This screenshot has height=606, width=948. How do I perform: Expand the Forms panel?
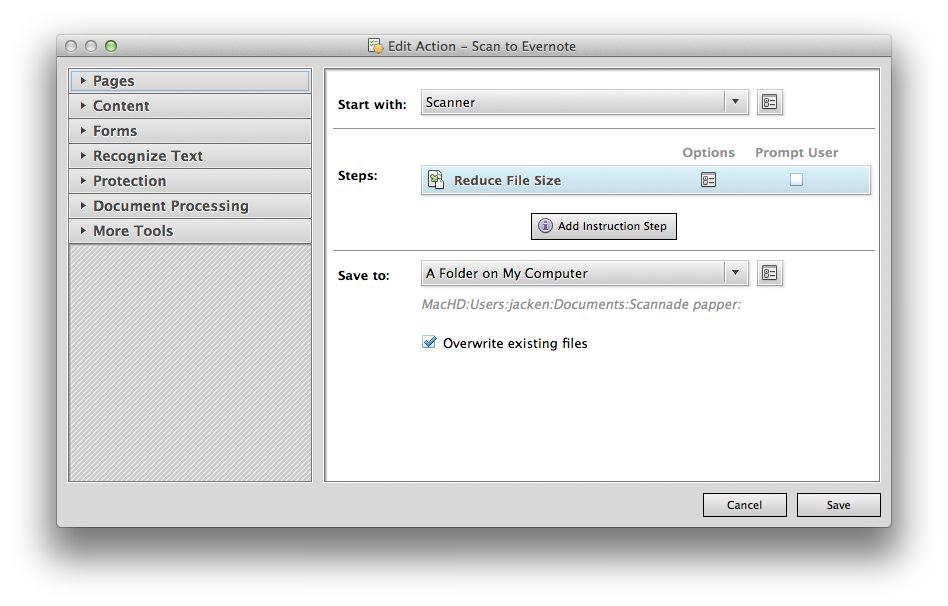(190, 131)
